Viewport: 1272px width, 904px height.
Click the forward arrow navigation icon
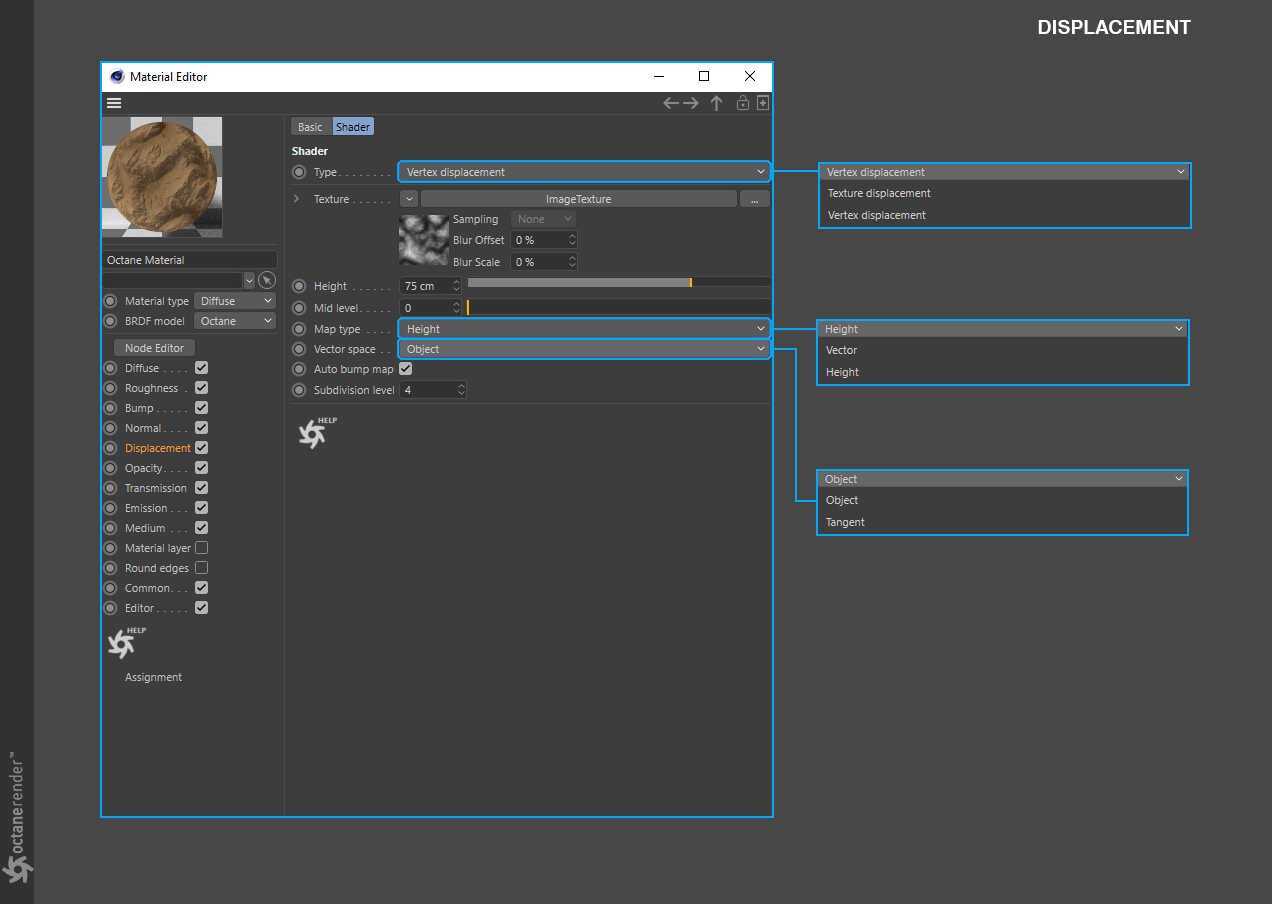point(691,103)
